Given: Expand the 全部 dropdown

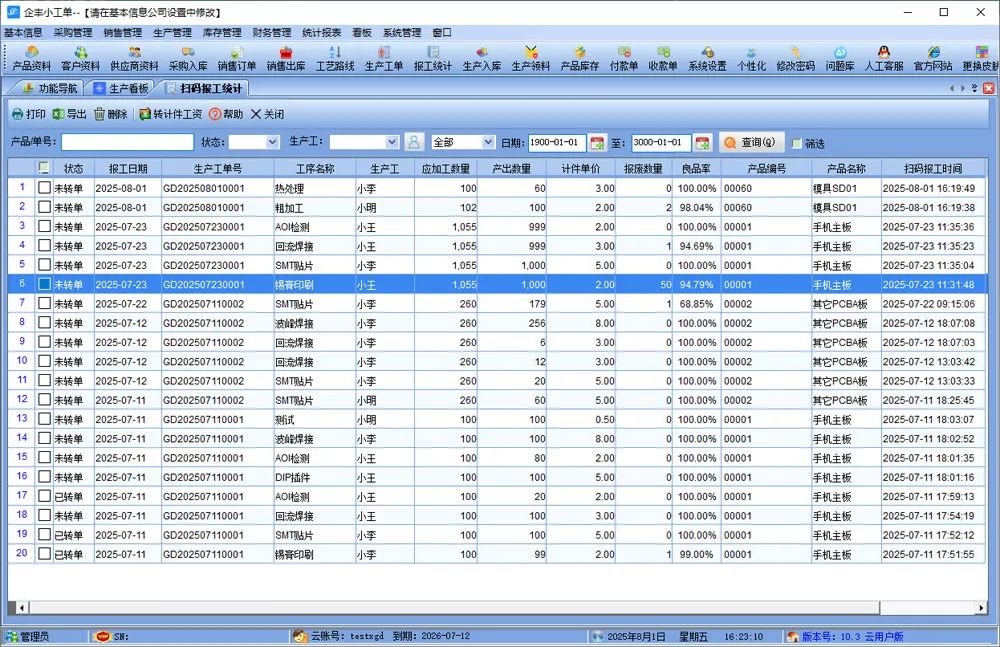Looking at the screenshot, I should (488, 142).
